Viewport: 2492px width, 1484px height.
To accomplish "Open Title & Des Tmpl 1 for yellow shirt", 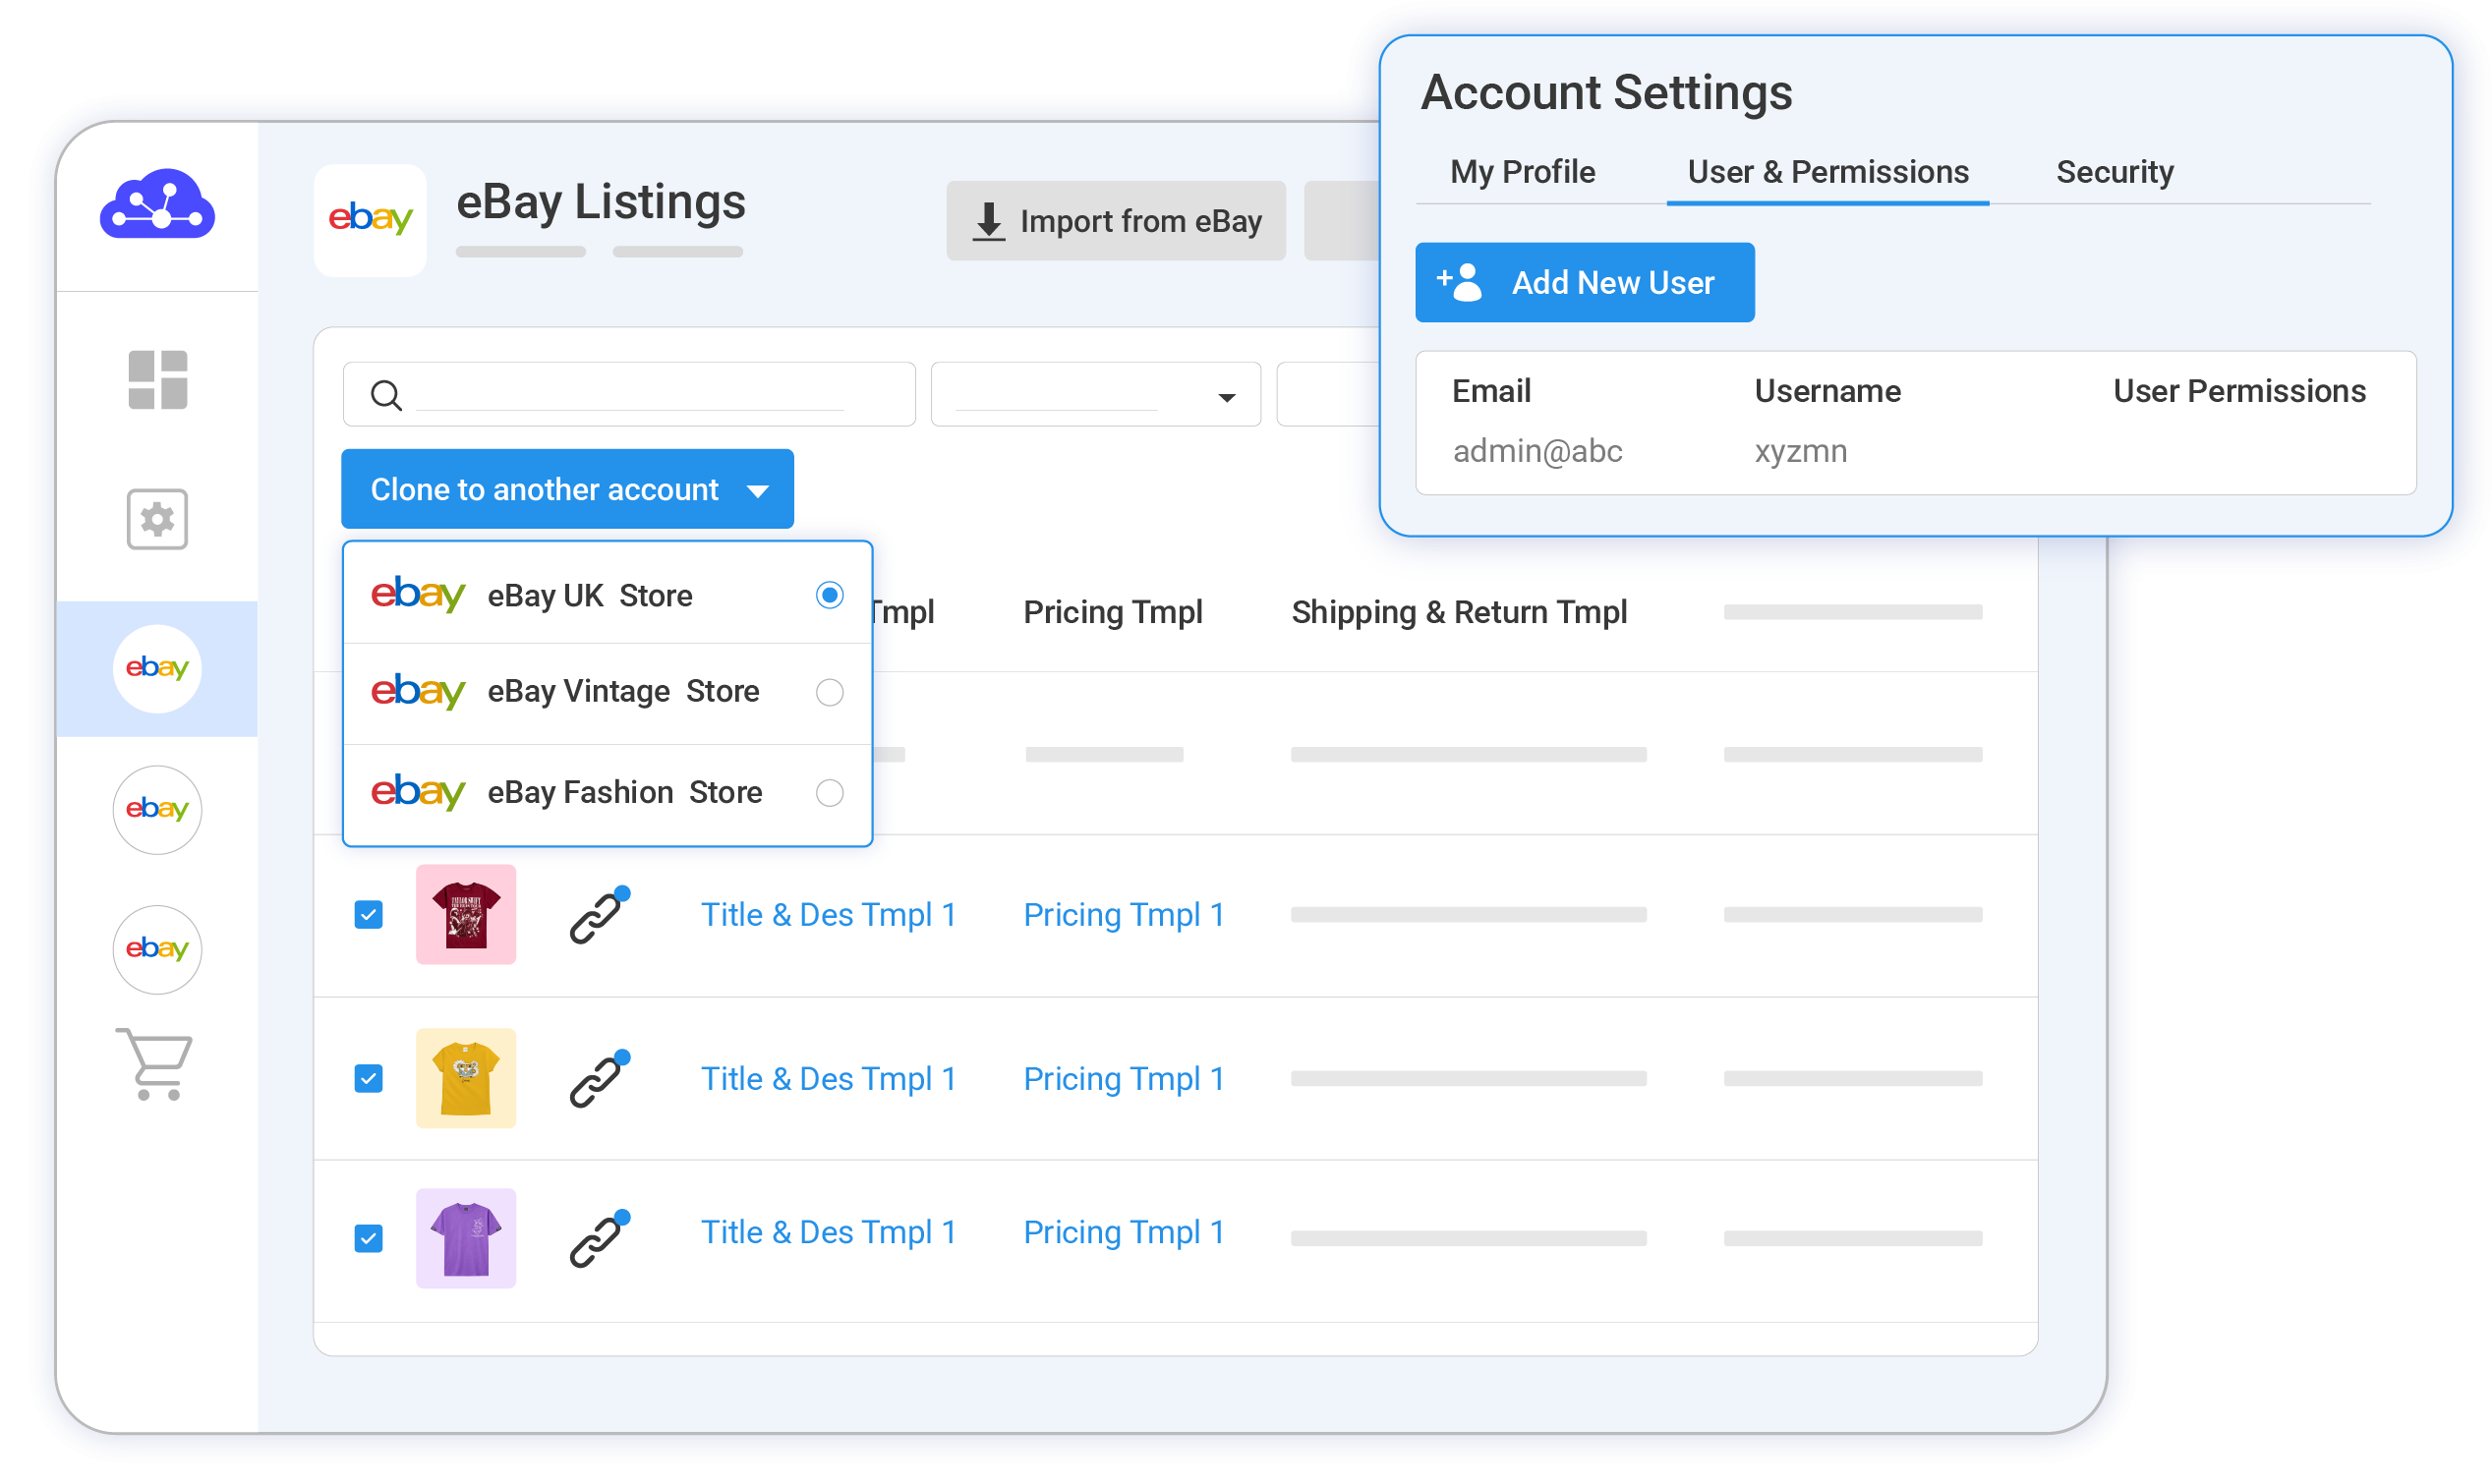I will 828,1079.
